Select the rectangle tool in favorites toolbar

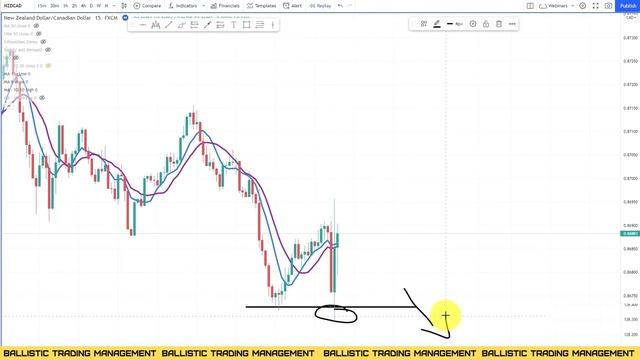coord(247,25)
